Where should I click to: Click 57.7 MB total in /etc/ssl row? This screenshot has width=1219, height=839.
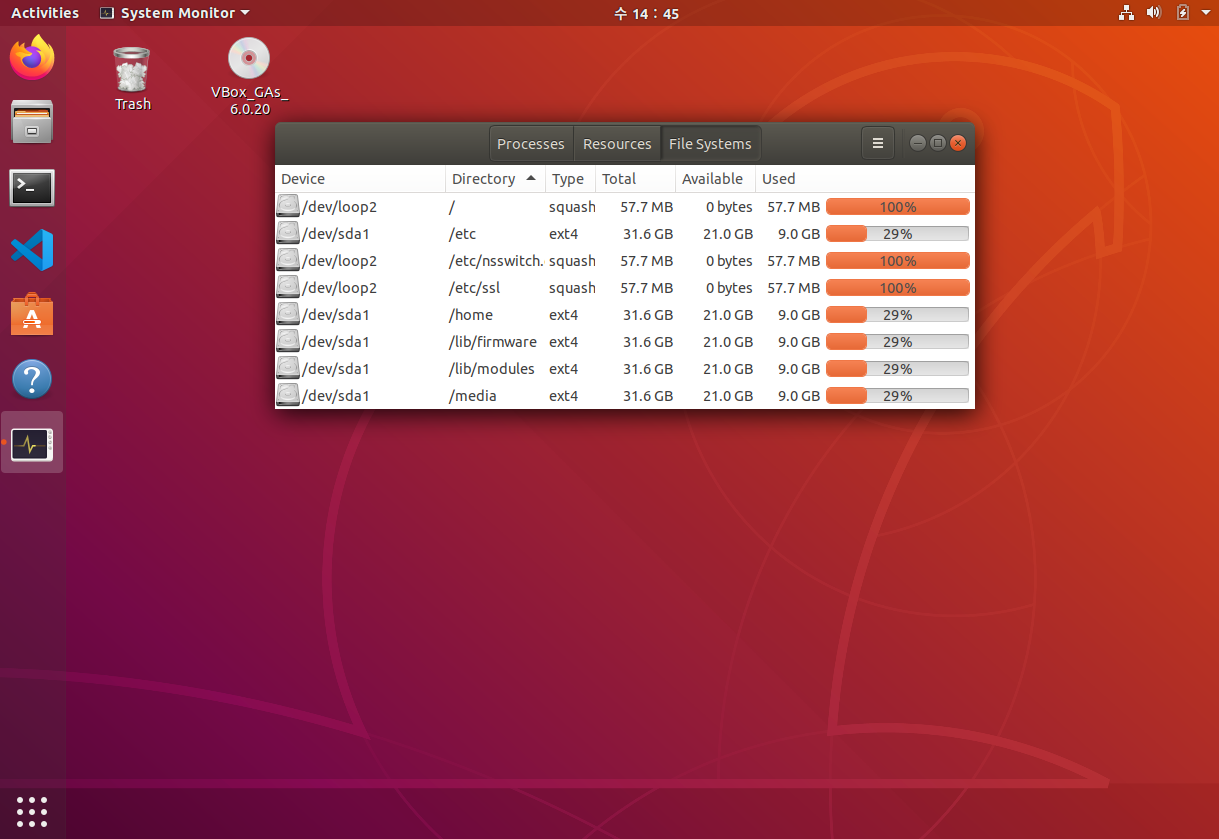click(647, 288)
